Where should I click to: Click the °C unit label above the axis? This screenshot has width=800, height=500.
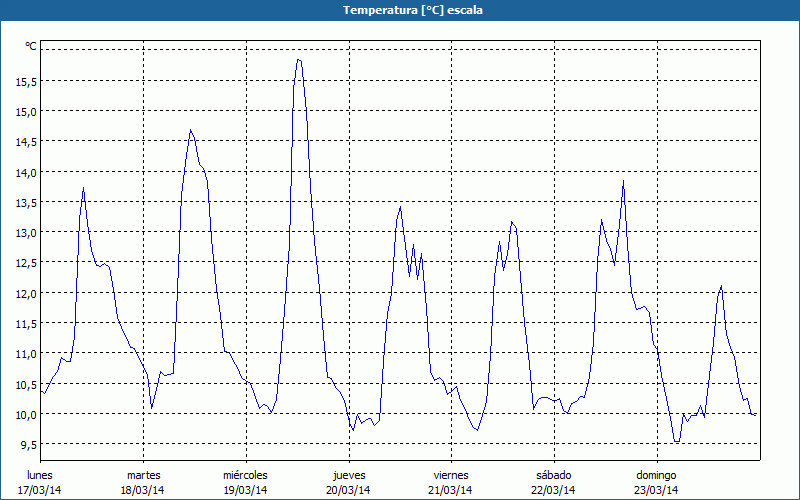coord(31,46)
